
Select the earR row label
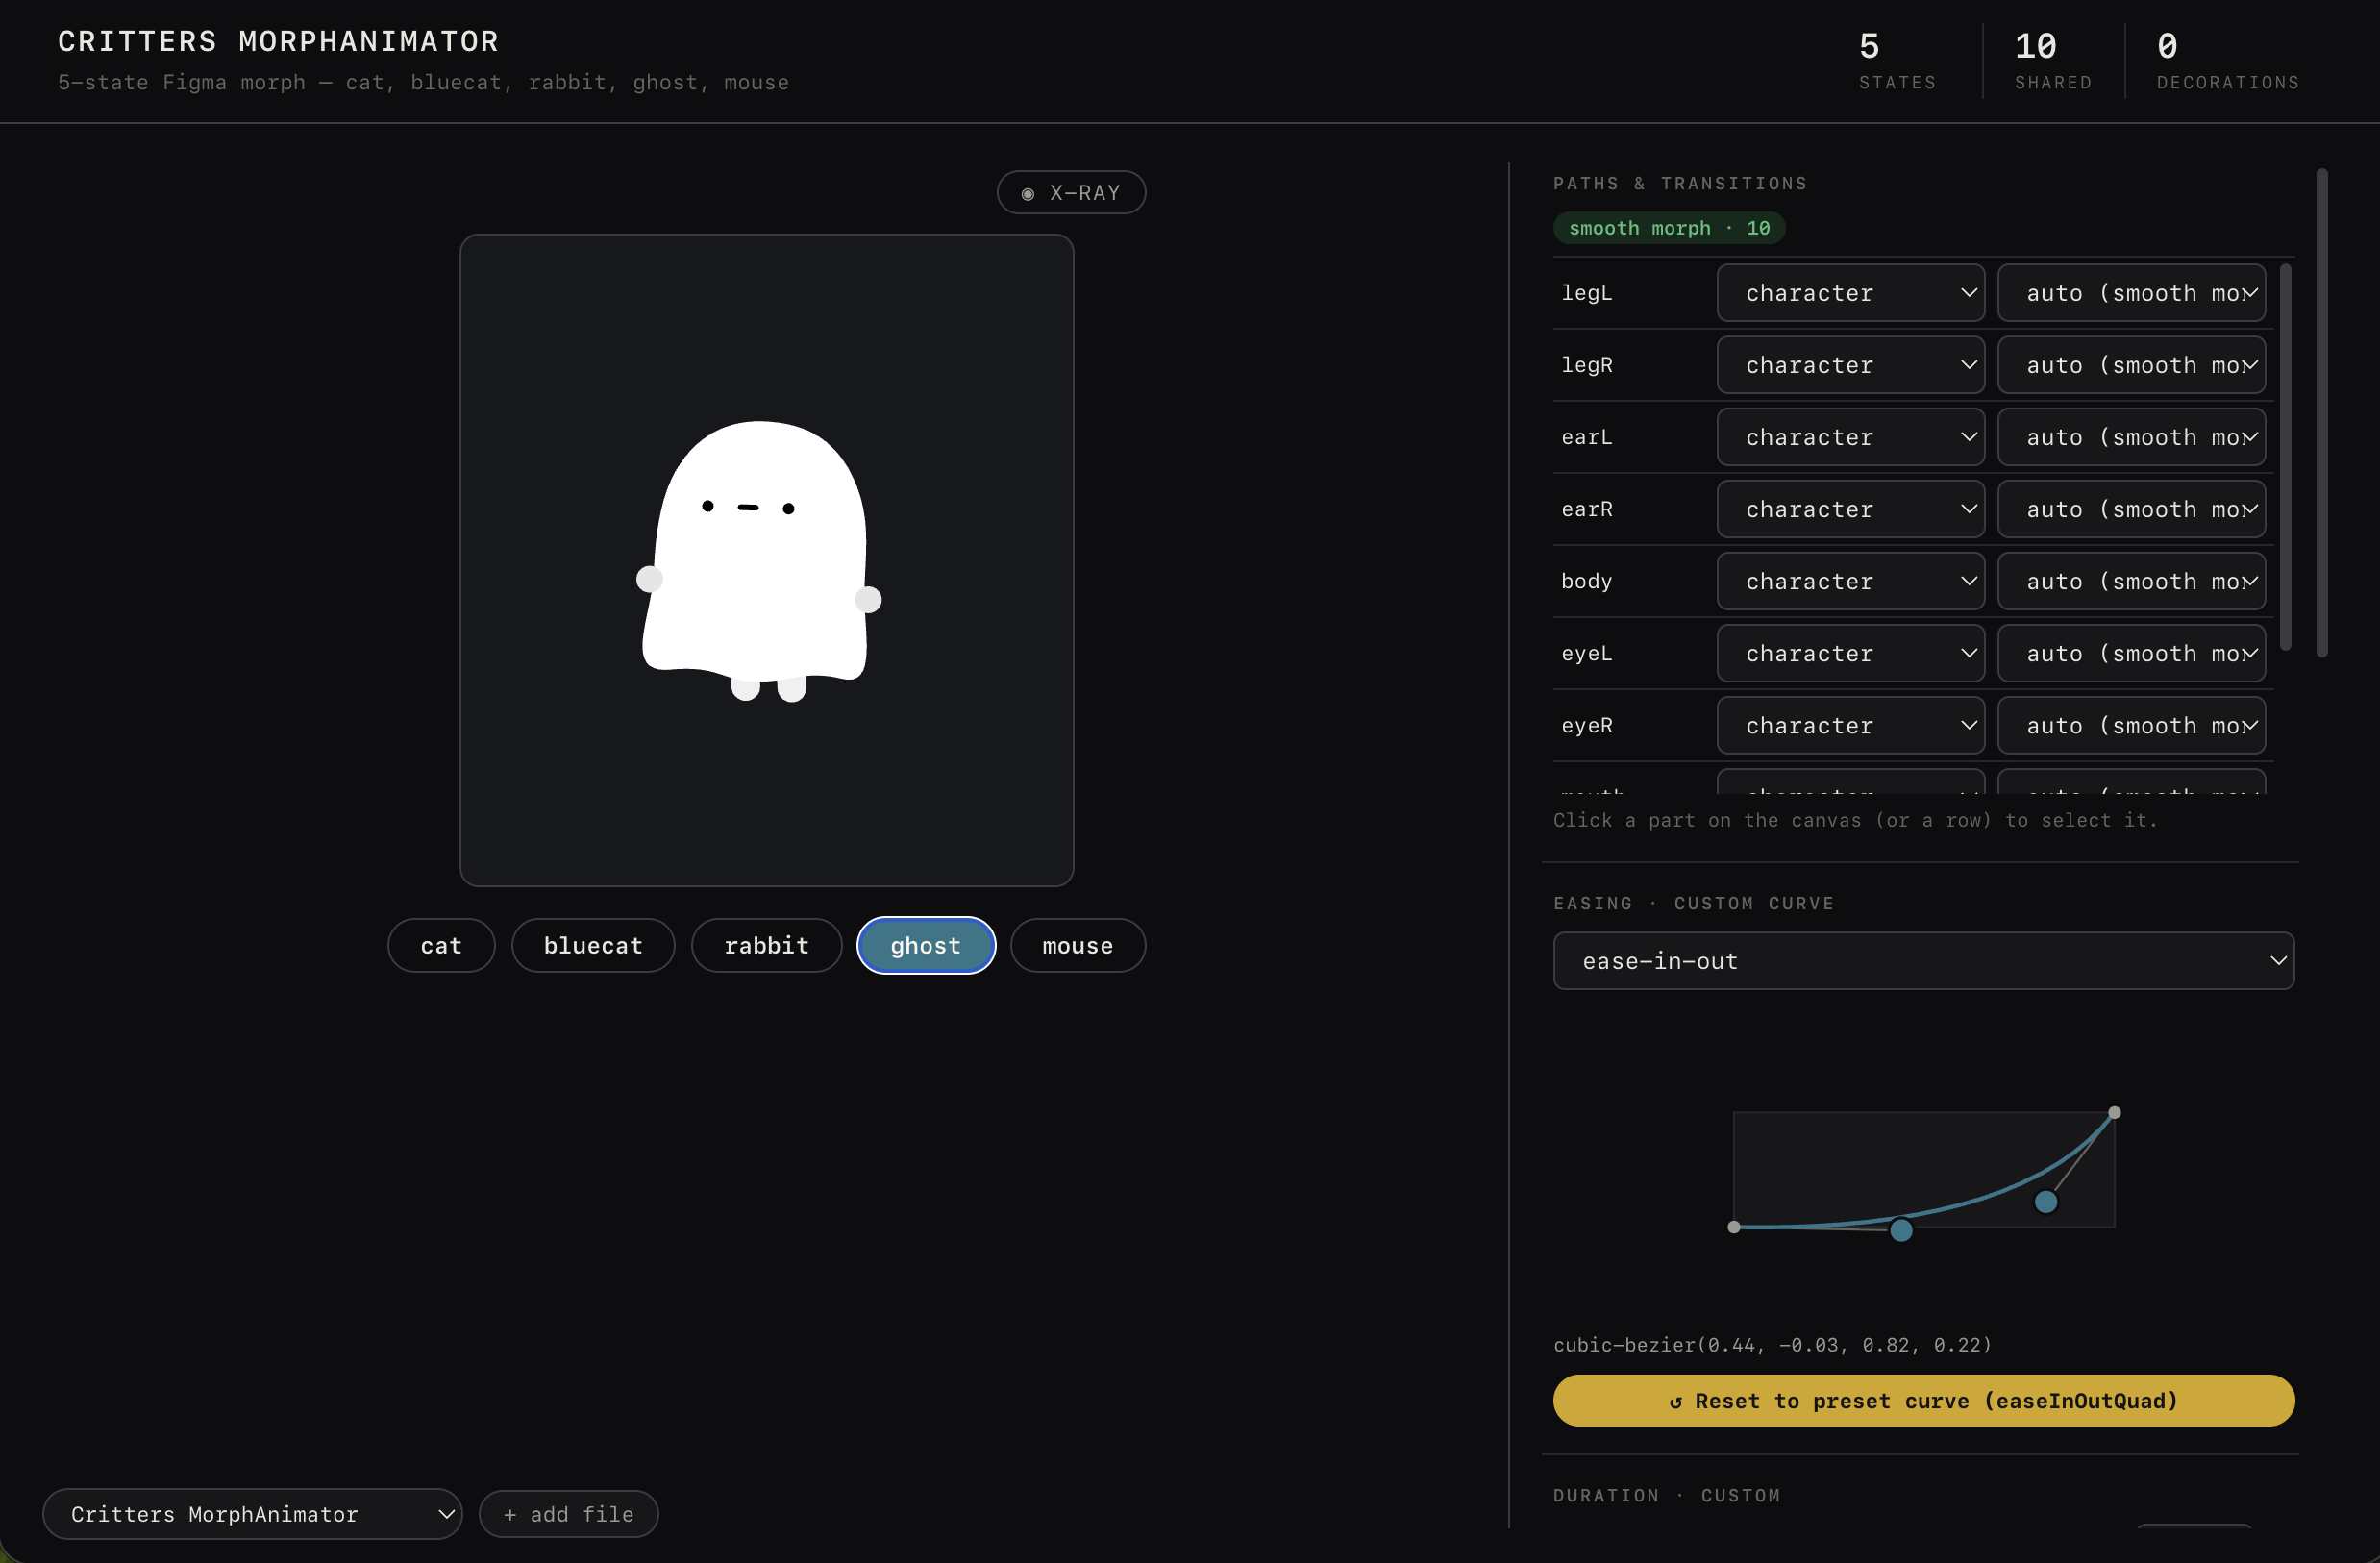coord(1587,509)
